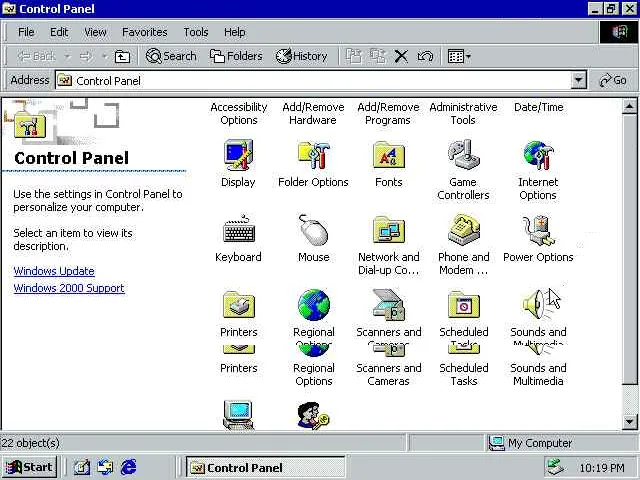Viewport: 640px width, 480px height.
Task: Open the Edit menu
Action: coord(59,32)
